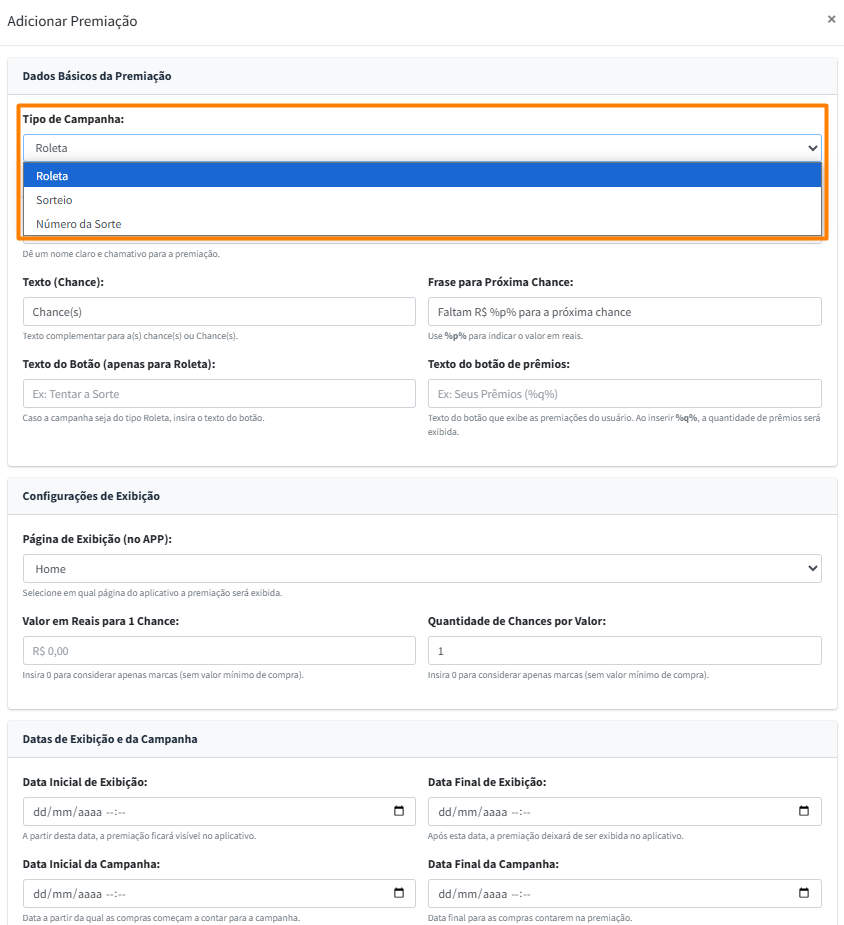Expand the Página de Exibição dropdown
This screenshot has width=844, height=925.
click(x=421, y=569)
